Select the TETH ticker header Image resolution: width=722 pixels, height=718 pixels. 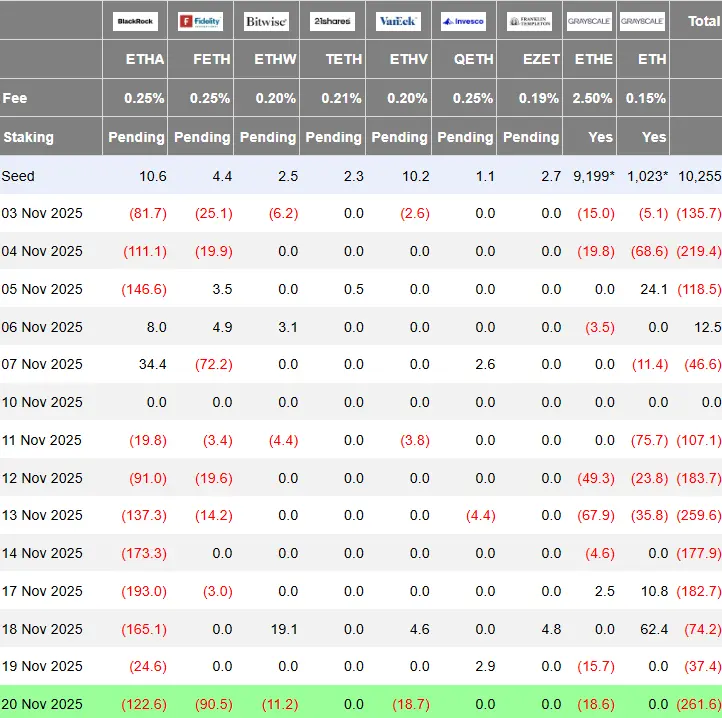pyautogui.click(x=344, y=59)
